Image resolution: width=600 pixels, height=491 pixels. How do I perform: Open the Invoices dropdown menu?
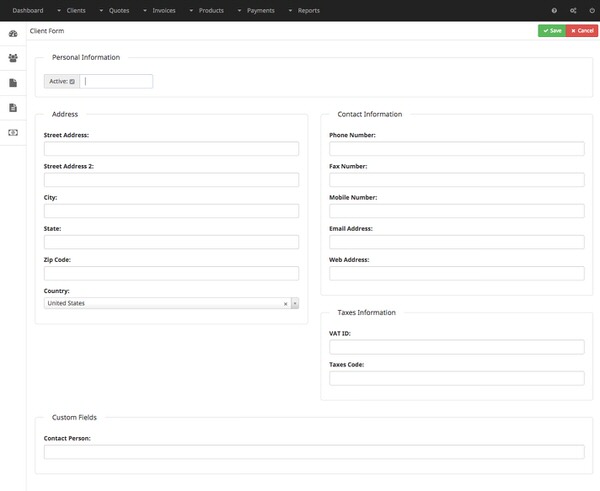(x=159, y=11)
